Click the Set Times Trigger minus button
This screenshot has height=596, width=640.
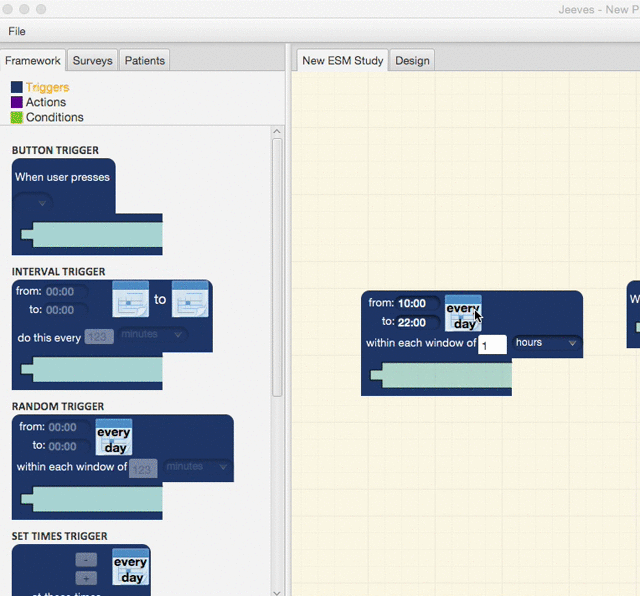click(86, 560)
